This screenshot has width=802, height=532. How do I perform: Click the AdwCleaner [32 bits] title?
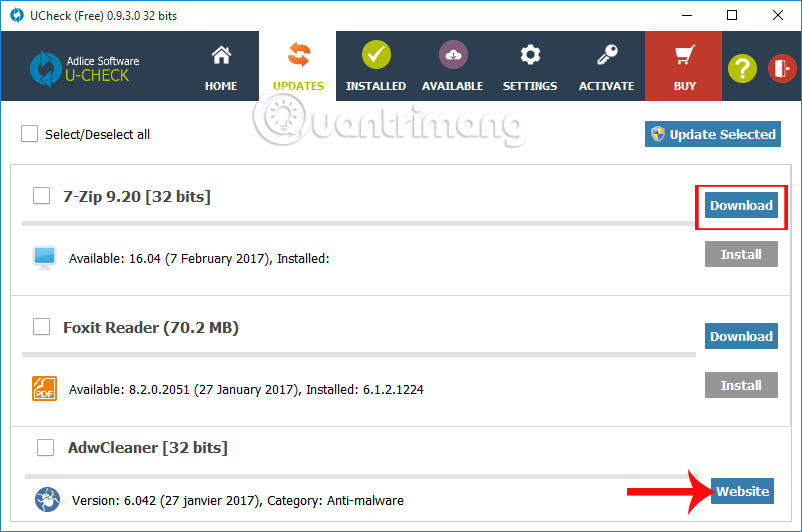(148, 448)
